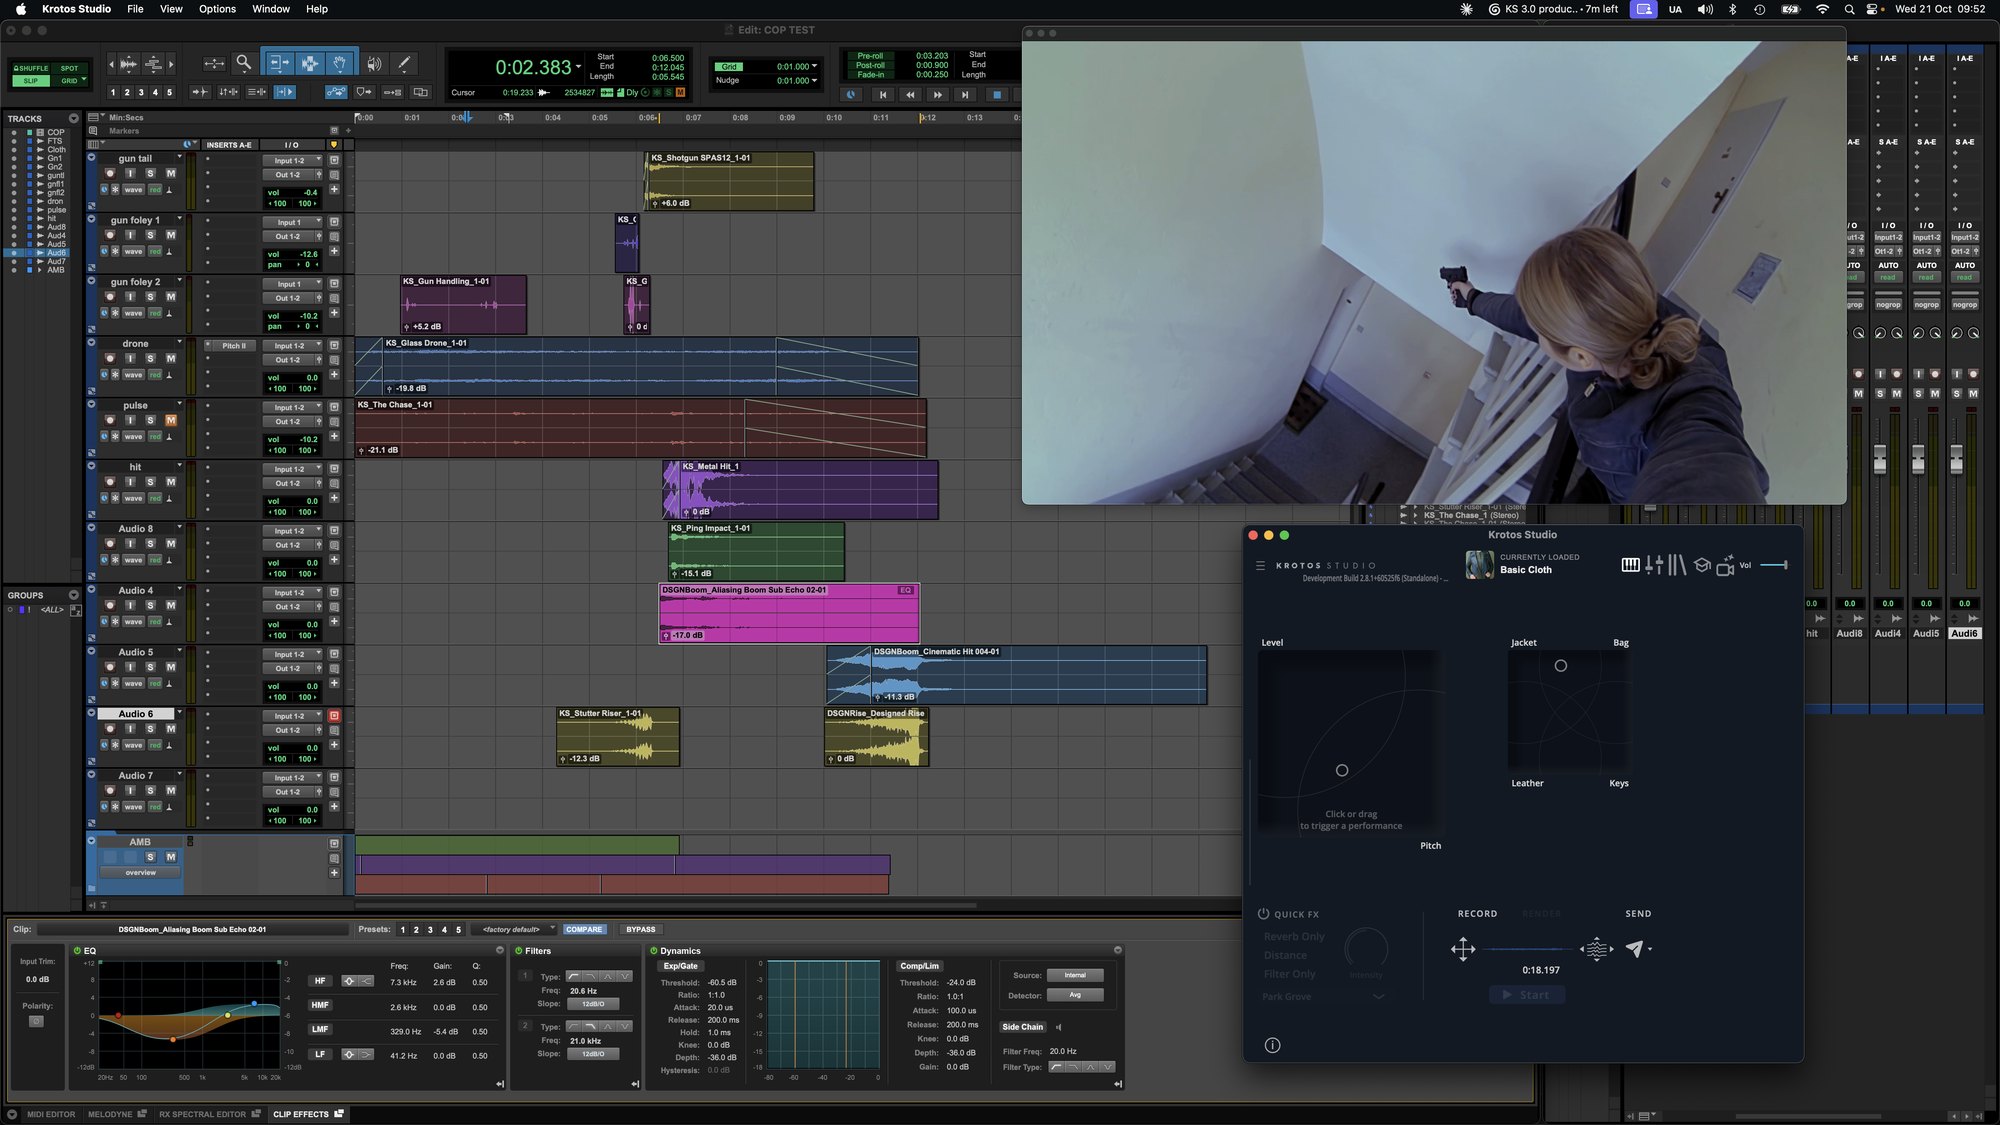This screenshot has width=2000, height=1125.
Task: Switch to the RX Spectral Editor tab
Action: click(209, 1114)
